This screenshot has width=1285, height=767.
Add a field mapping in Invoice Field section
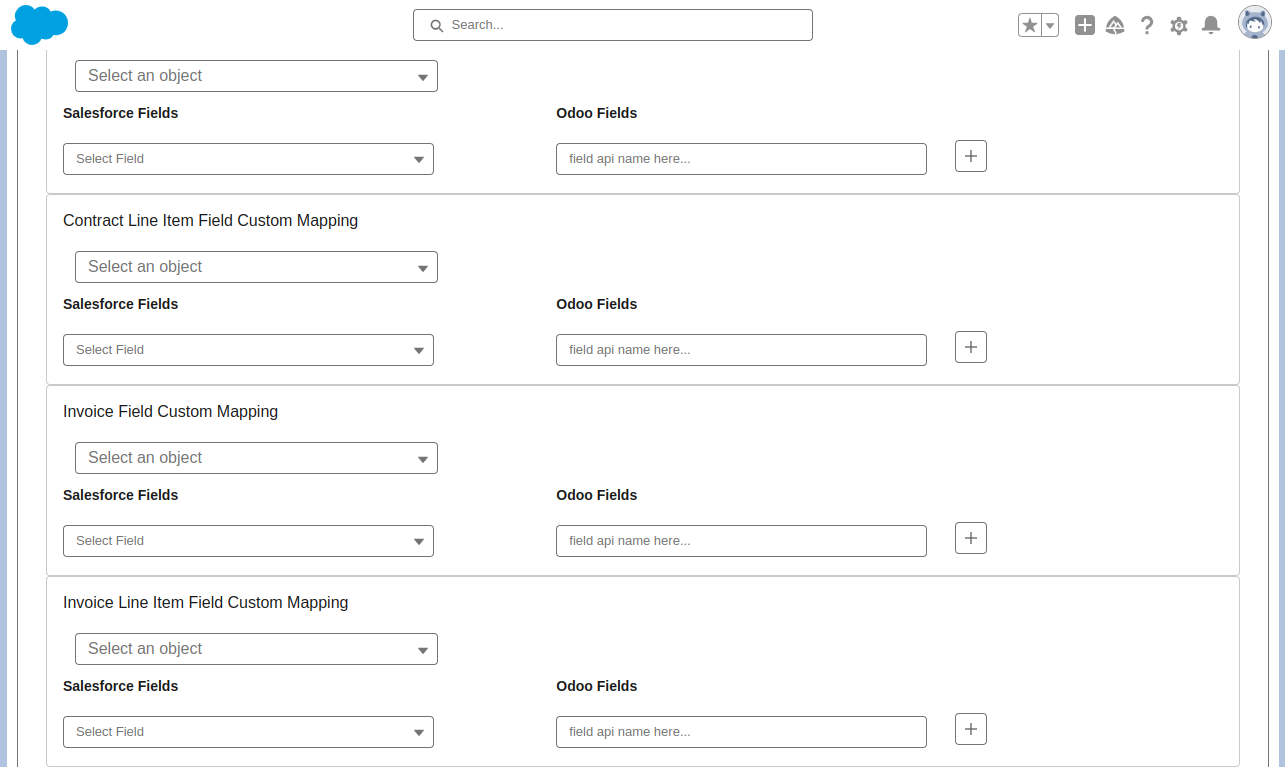[970, 538]
